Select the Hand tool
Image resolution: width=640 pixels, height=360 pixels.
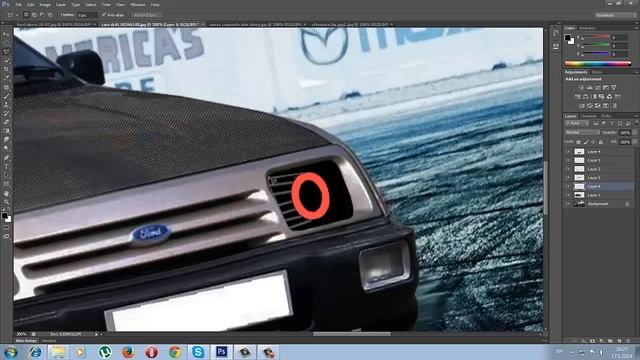[6, 193]
